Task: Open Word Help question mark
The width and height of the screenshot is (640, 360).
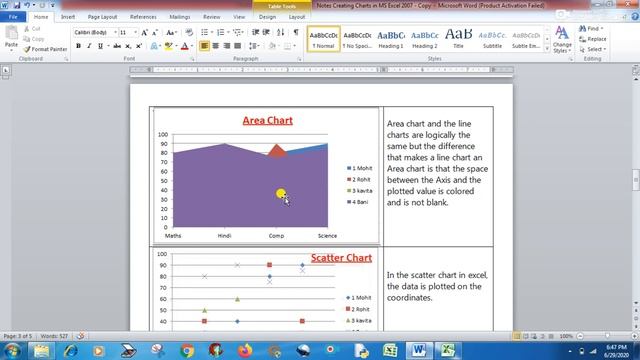Action: (x=635, y=17)
